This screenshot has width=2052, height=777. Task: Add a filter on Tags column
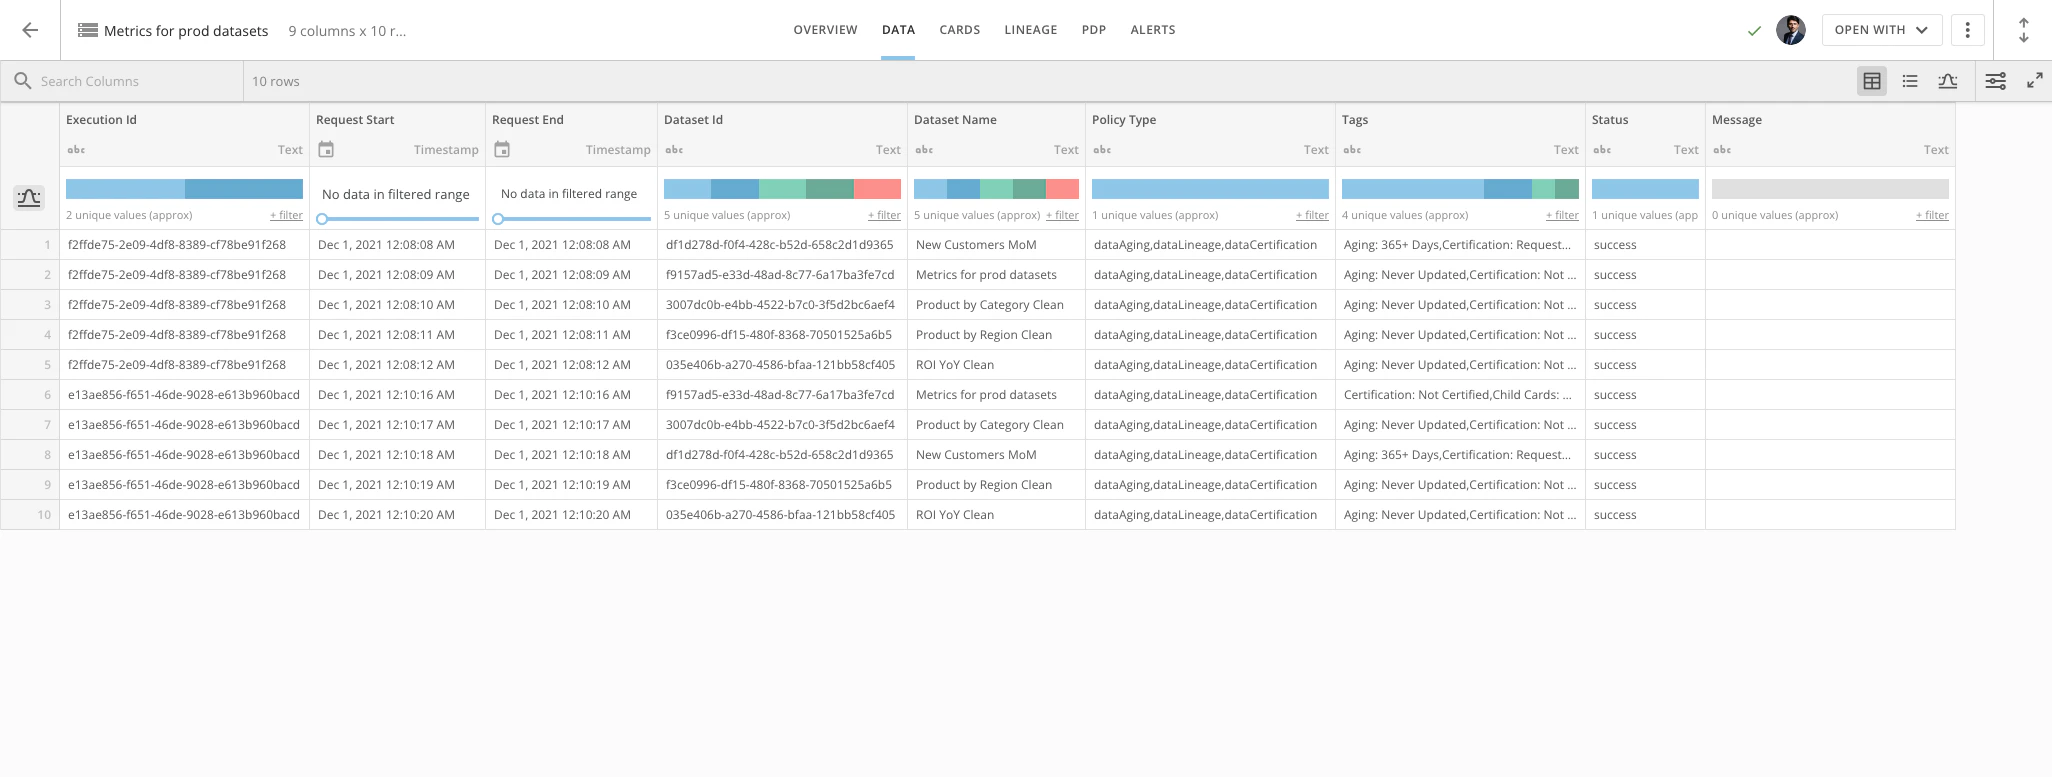coord(1562,215)
